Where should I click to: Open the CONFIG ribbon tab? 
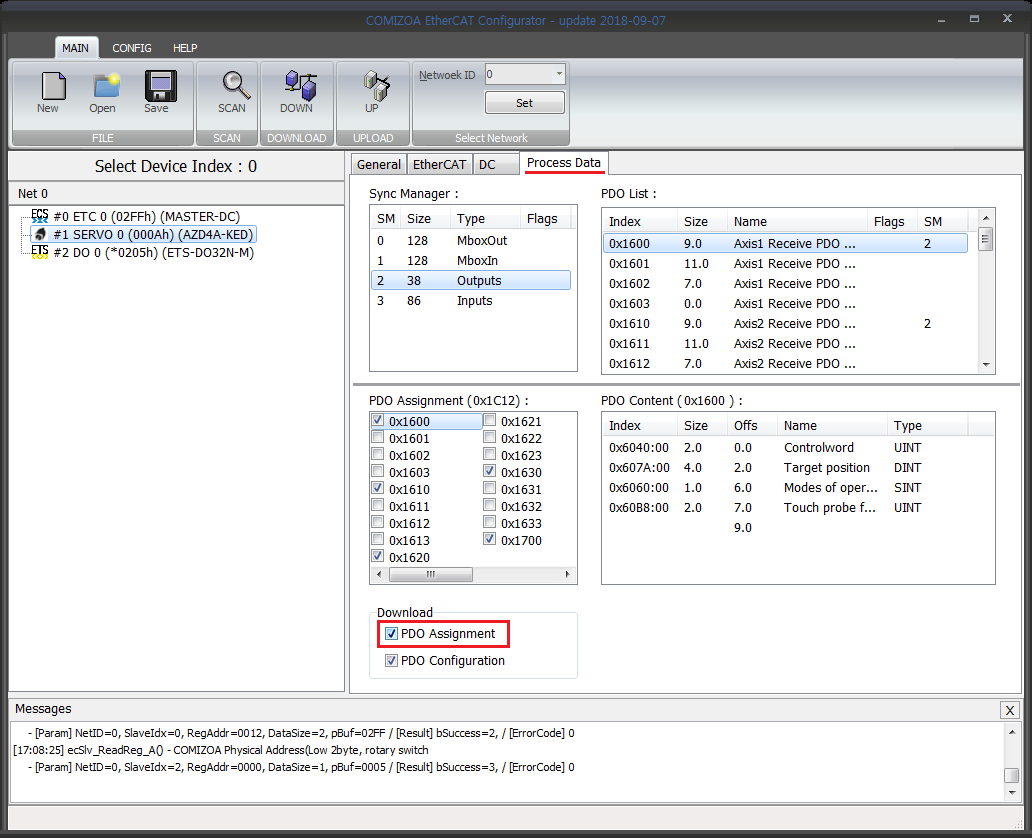132,48
